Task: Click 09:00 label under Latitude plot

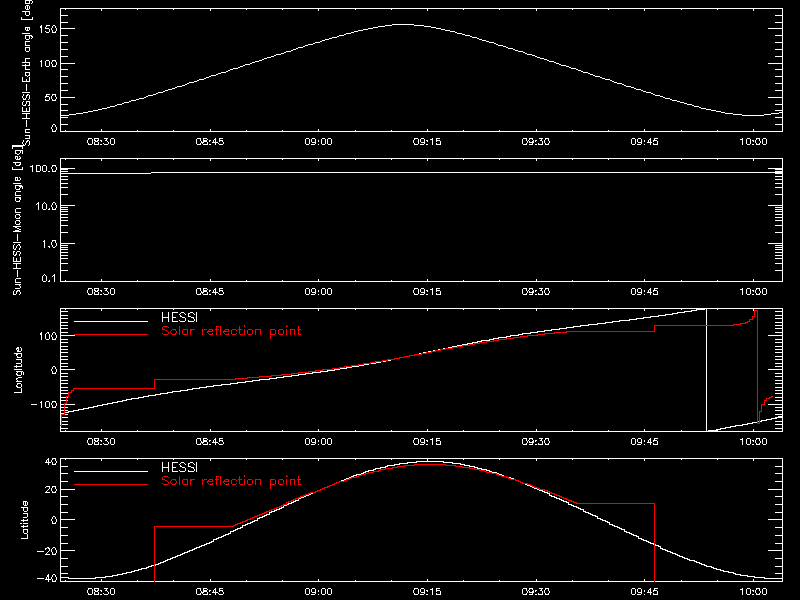Action: (318, 591)
